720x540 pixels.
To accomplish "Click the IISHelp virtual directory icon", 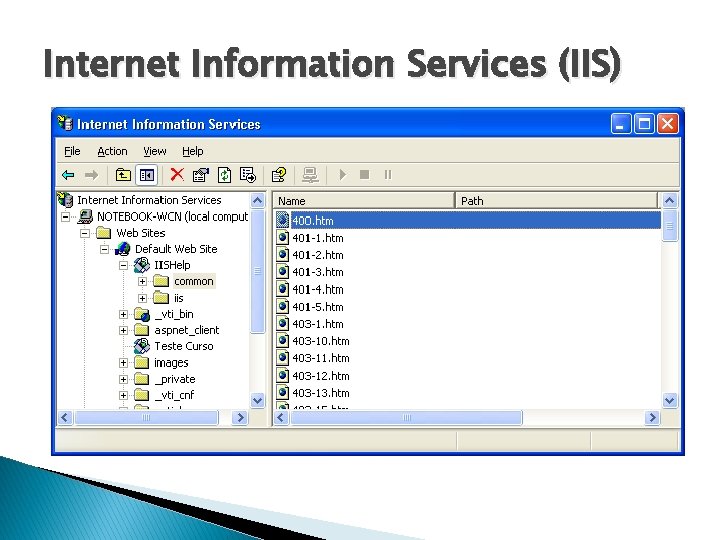I will click(x=142, y=265).
